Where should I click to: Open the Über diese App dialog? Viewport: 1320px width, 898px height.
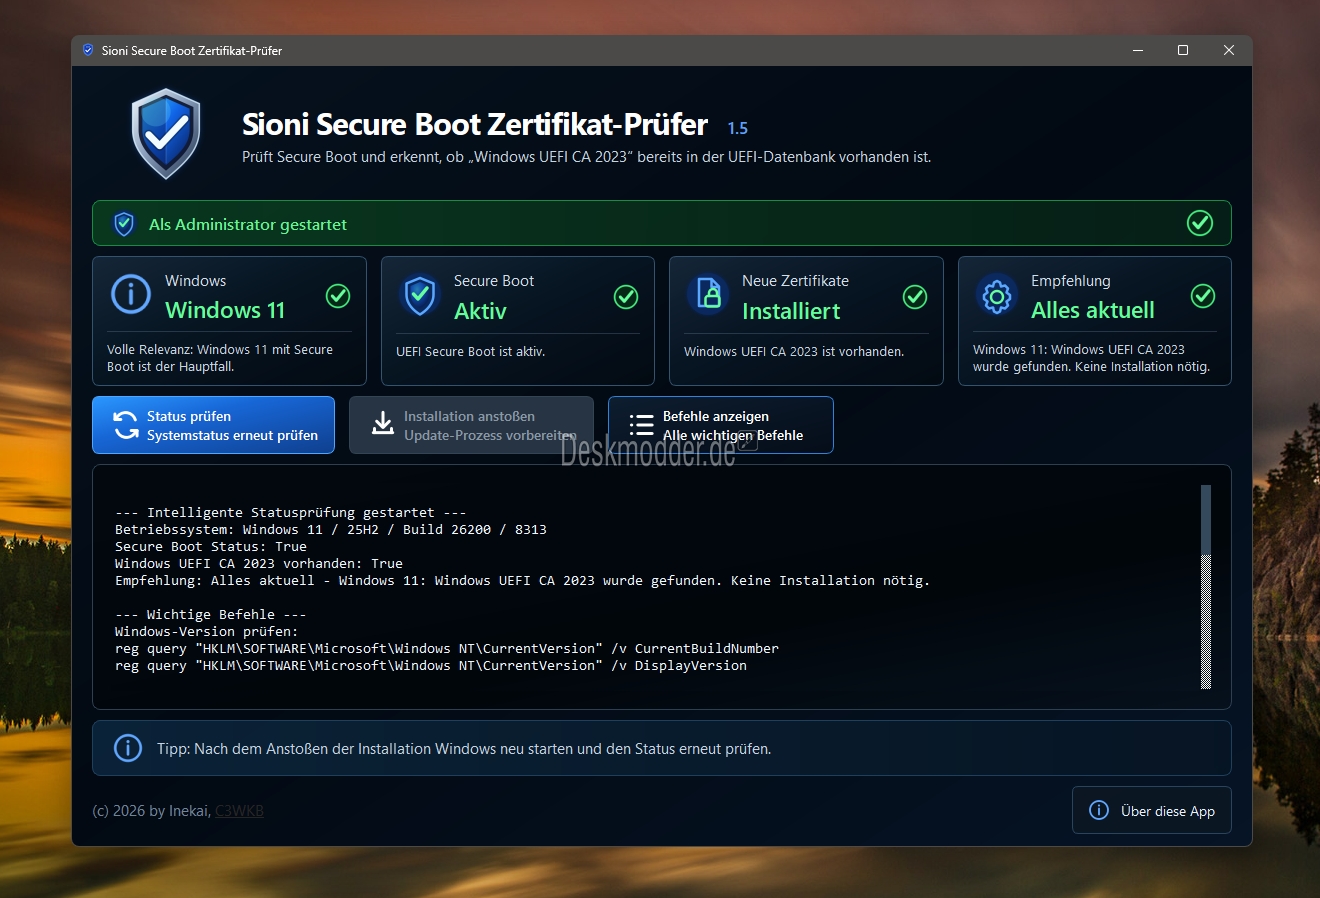point(1151,810)
